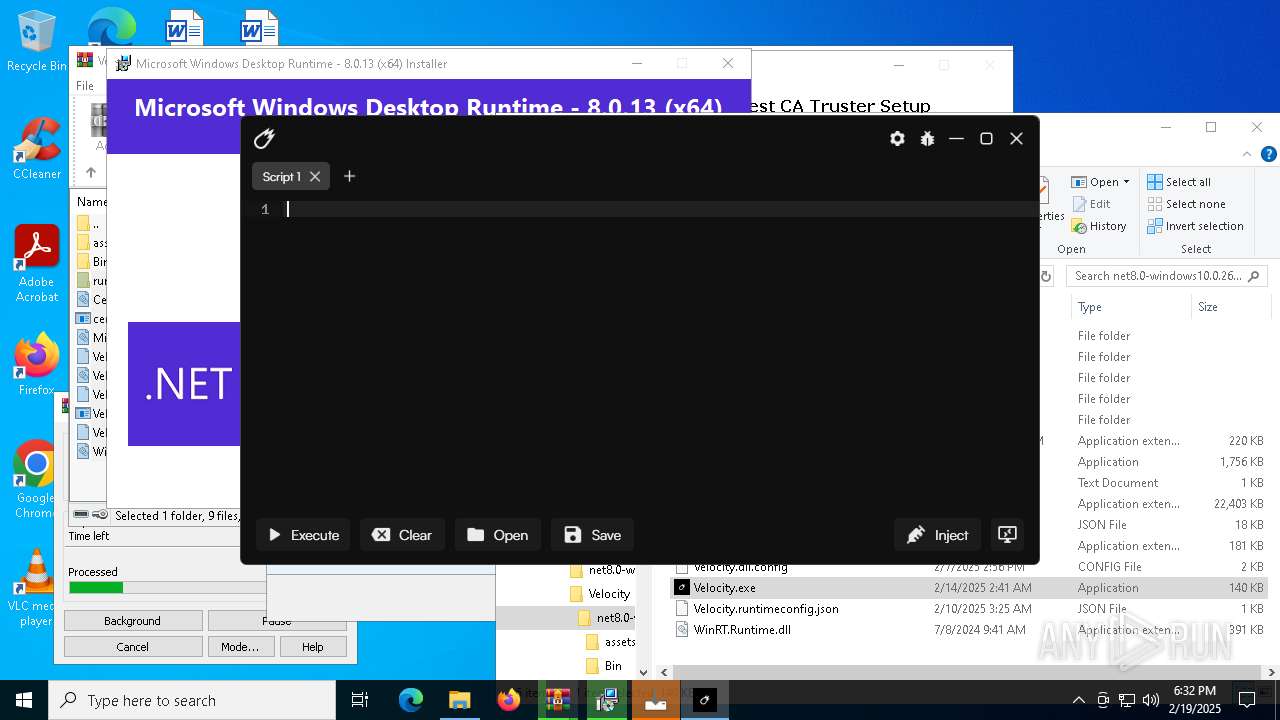
Task: Clear the script editor
Action: pos(402,535)
